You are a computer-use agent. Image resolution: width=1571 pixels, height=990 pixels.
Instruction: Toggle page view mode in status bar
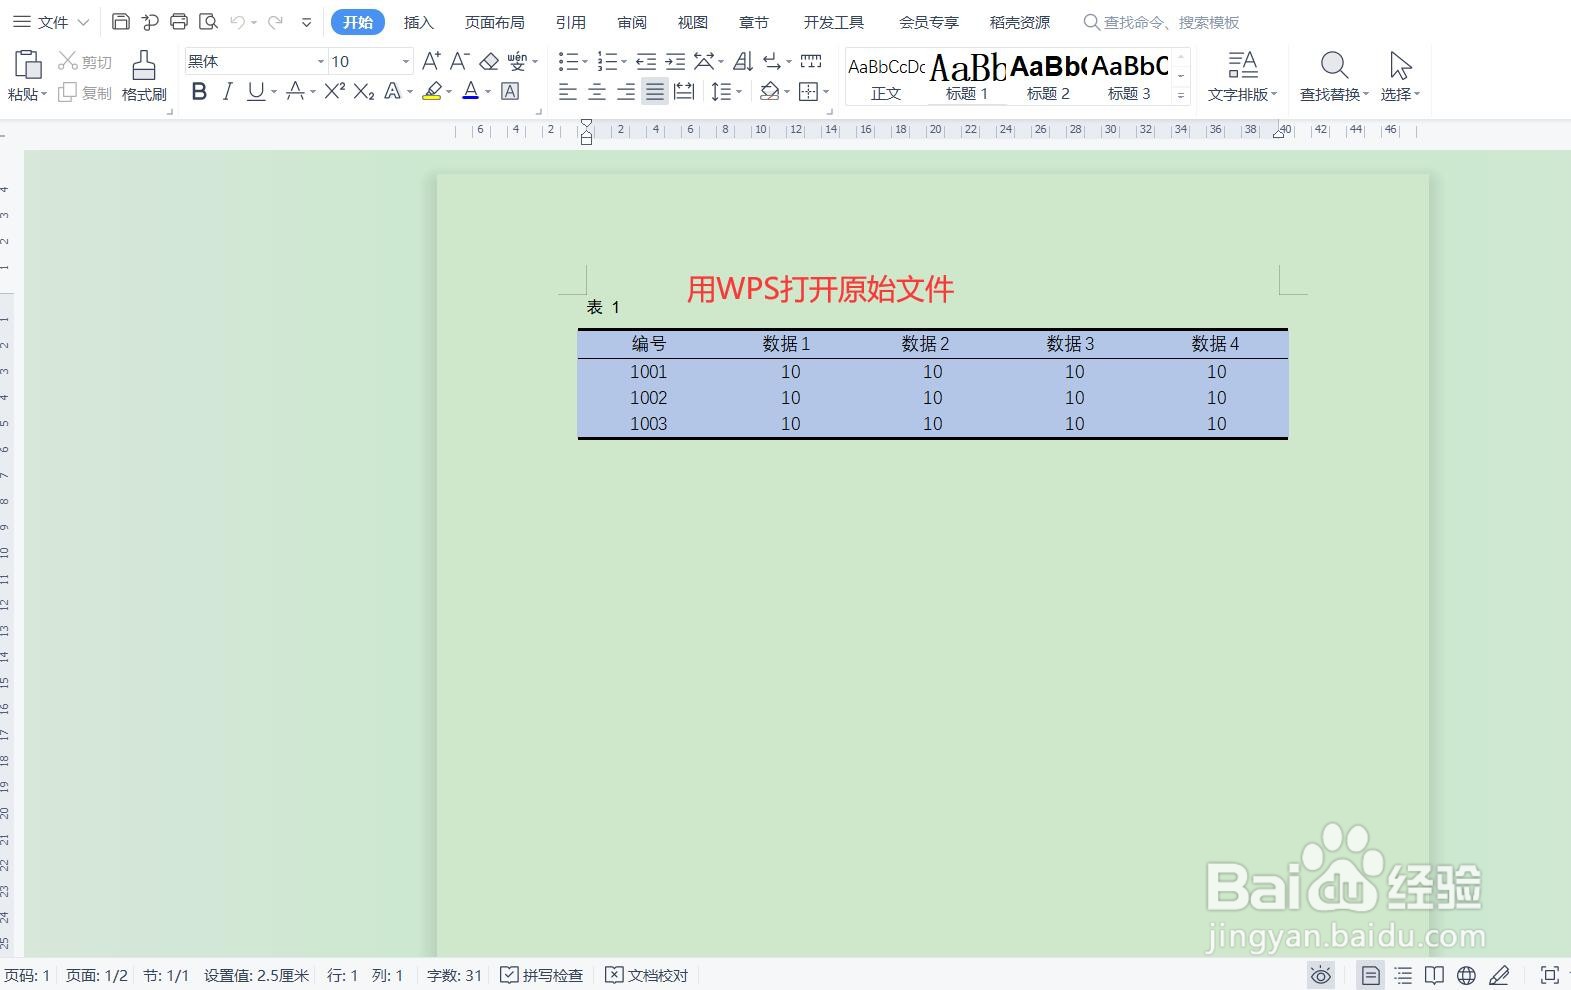(1371, 975)
